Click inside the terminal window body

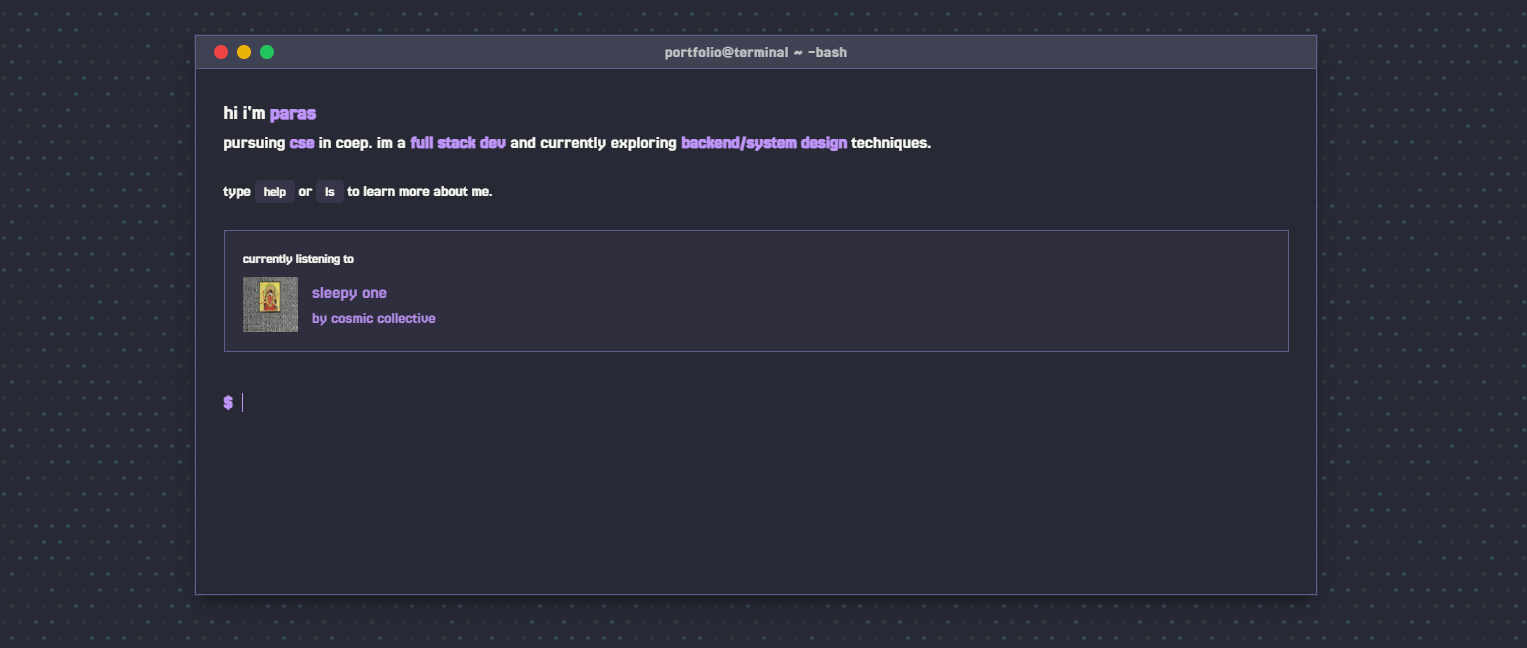[756, 500]
